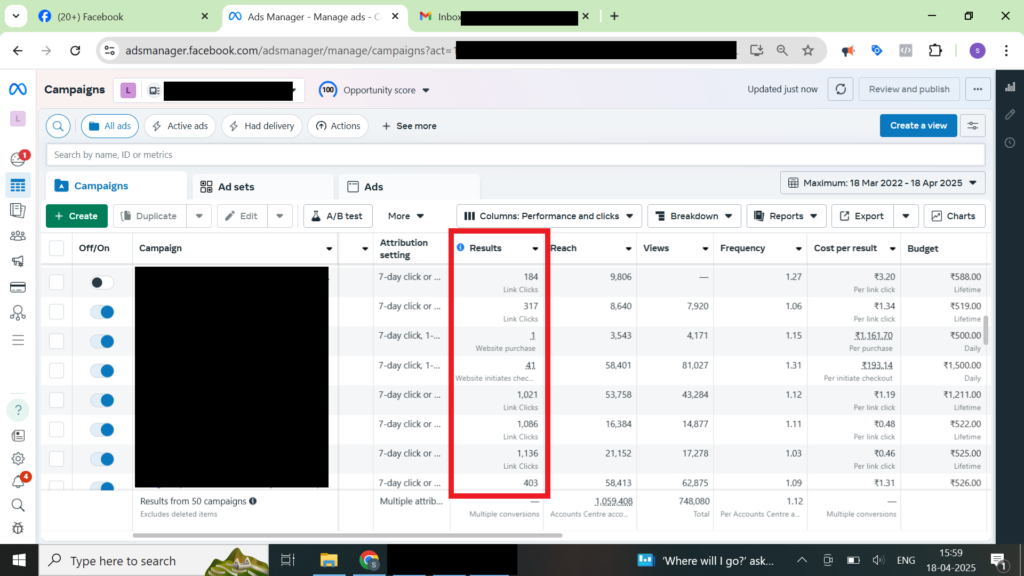The image size is (1024, 576).
Task: Expand the Columns: Performance and clicks dropdown
Action: point(549,216)
